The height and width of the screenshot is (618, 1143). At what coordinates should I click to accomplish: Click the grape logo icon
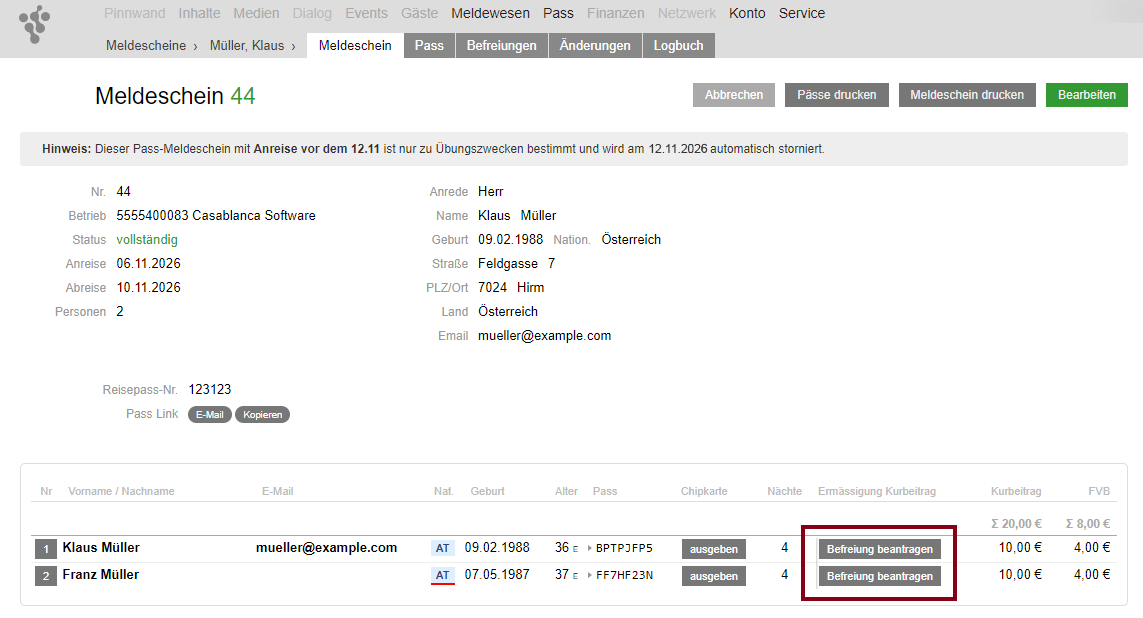pyautogui.click(x=35, y=24)
